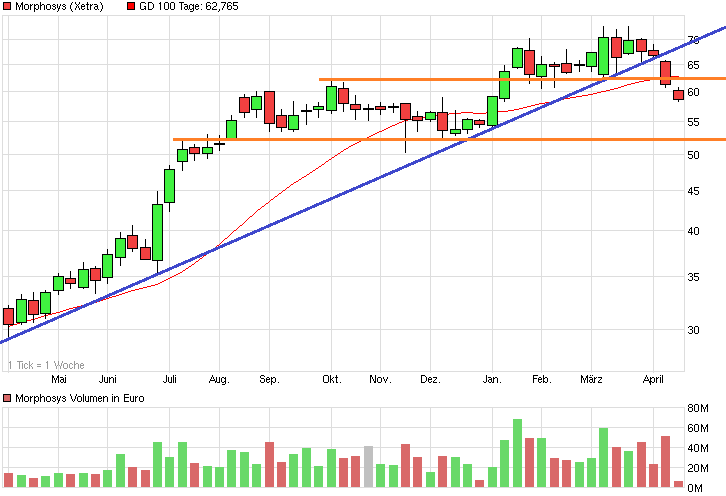This screenshot has height=496, width=726.
Task: Click the price axis value 50
Action: tap(693, 155)
